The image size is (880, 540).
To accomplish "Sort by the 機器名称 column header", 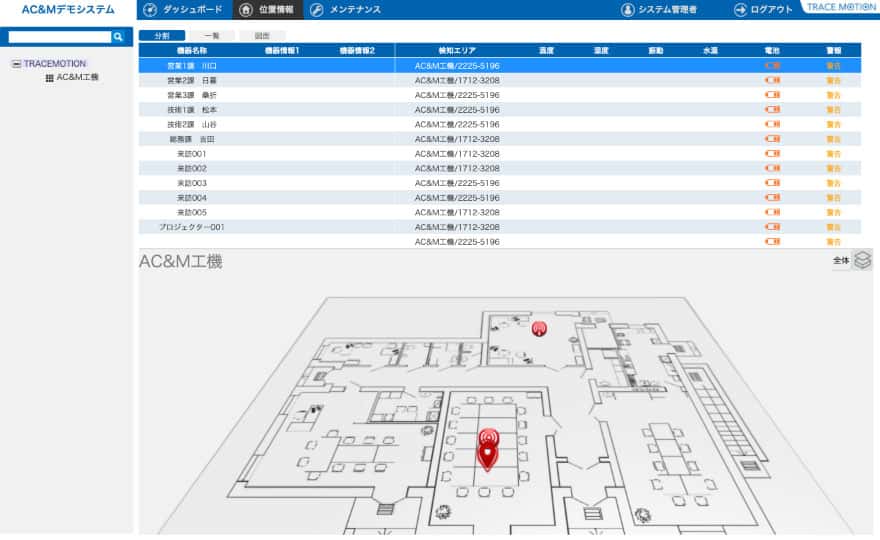I will [x=192, y=49].
